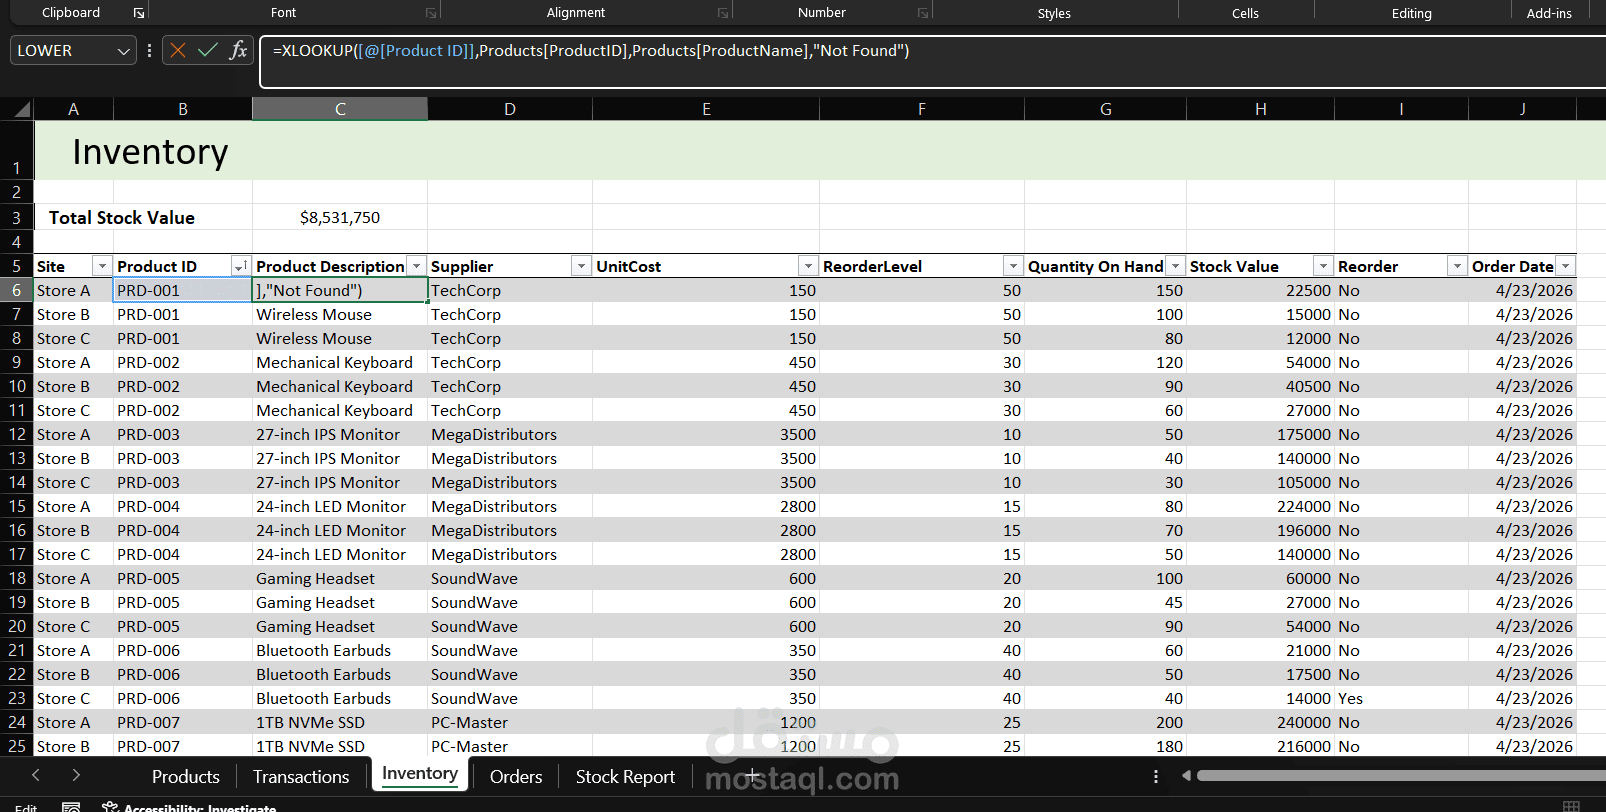The width and height of the screenshot is (1606, 812).
Task: Click the Total Stock Value $8,531,750 cell
Action: [340, 217]
